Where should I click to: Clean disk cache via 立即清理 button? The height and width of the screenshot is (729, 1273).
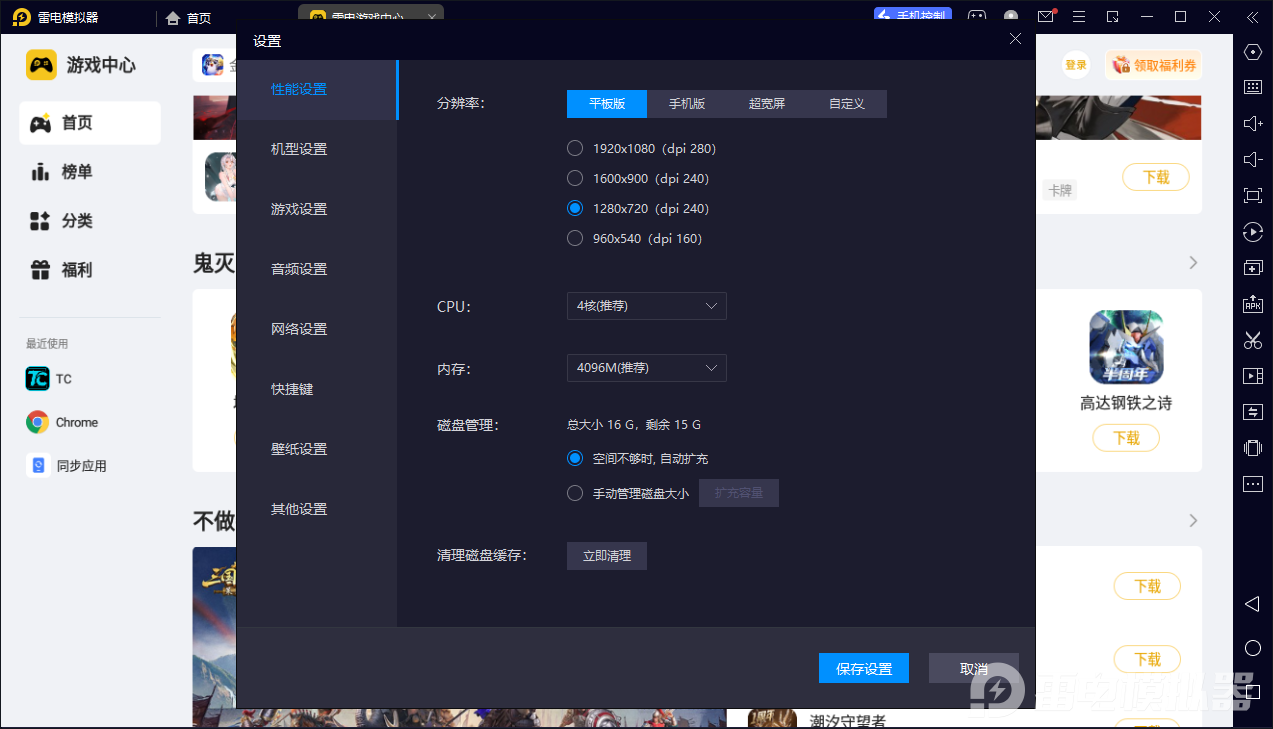[606, 555]
